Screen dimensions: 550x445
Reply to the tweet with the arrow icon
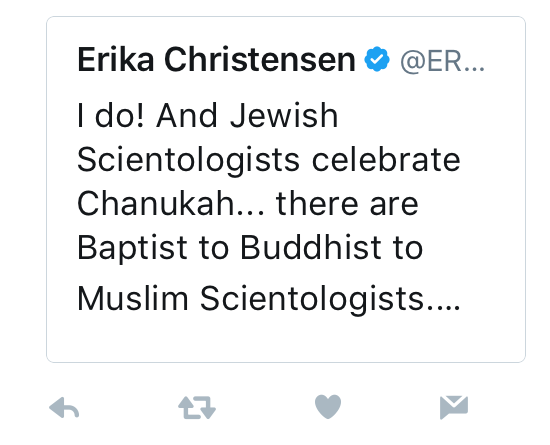64,407
